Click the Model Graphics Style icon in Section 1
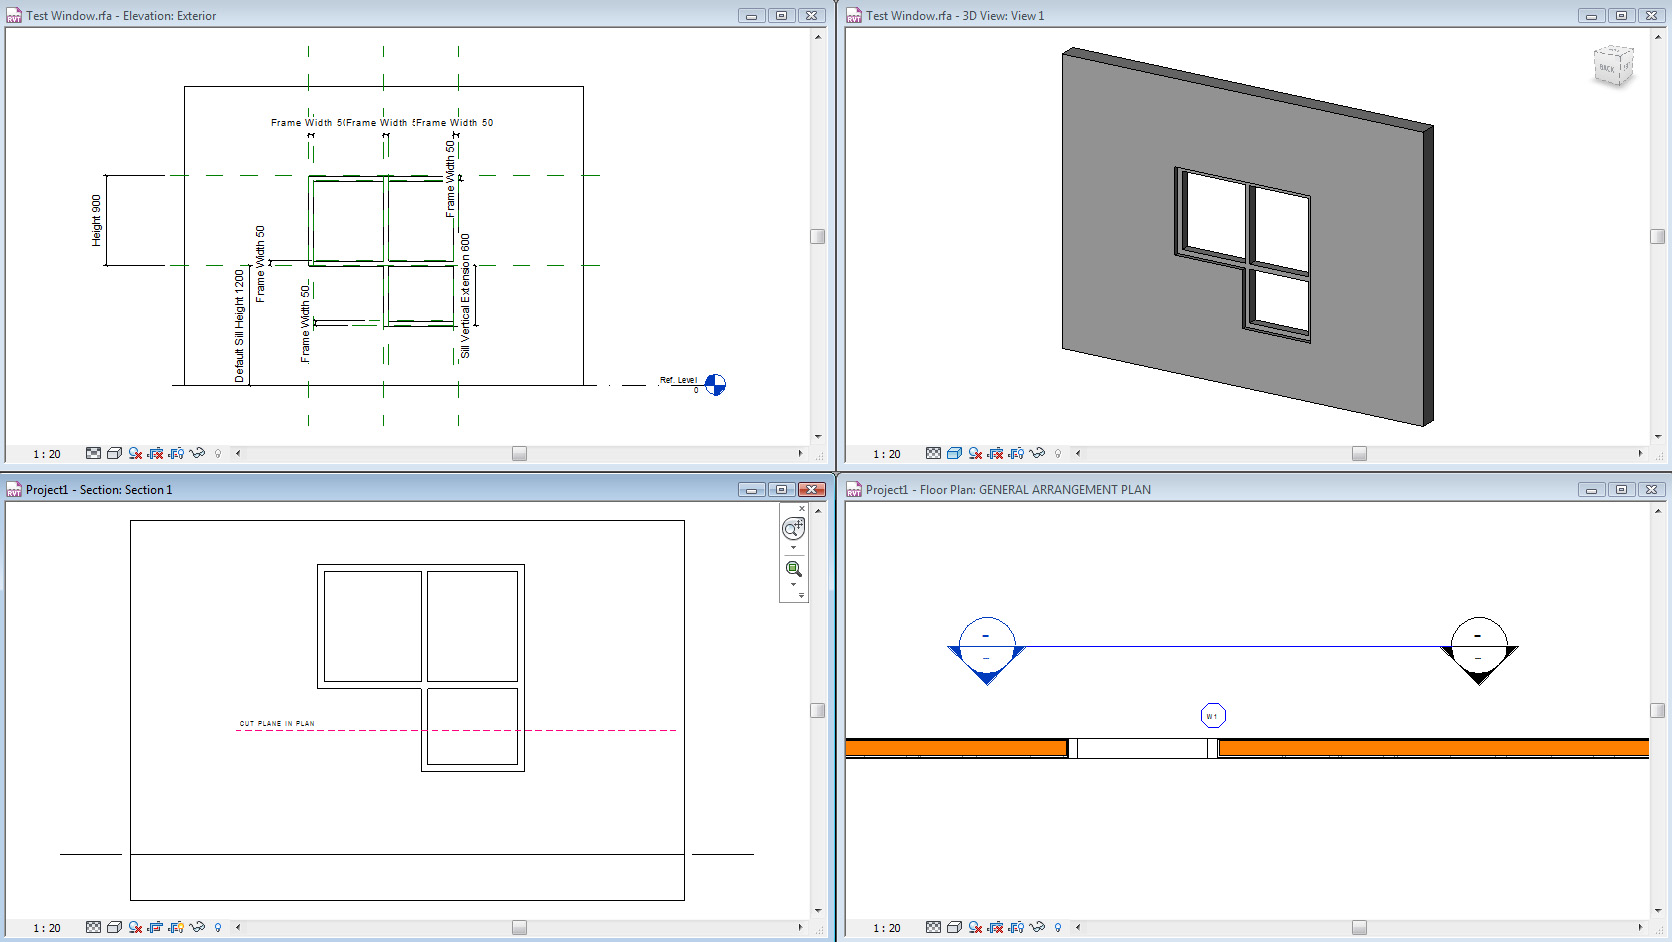1672x942 pixels. 115,927
